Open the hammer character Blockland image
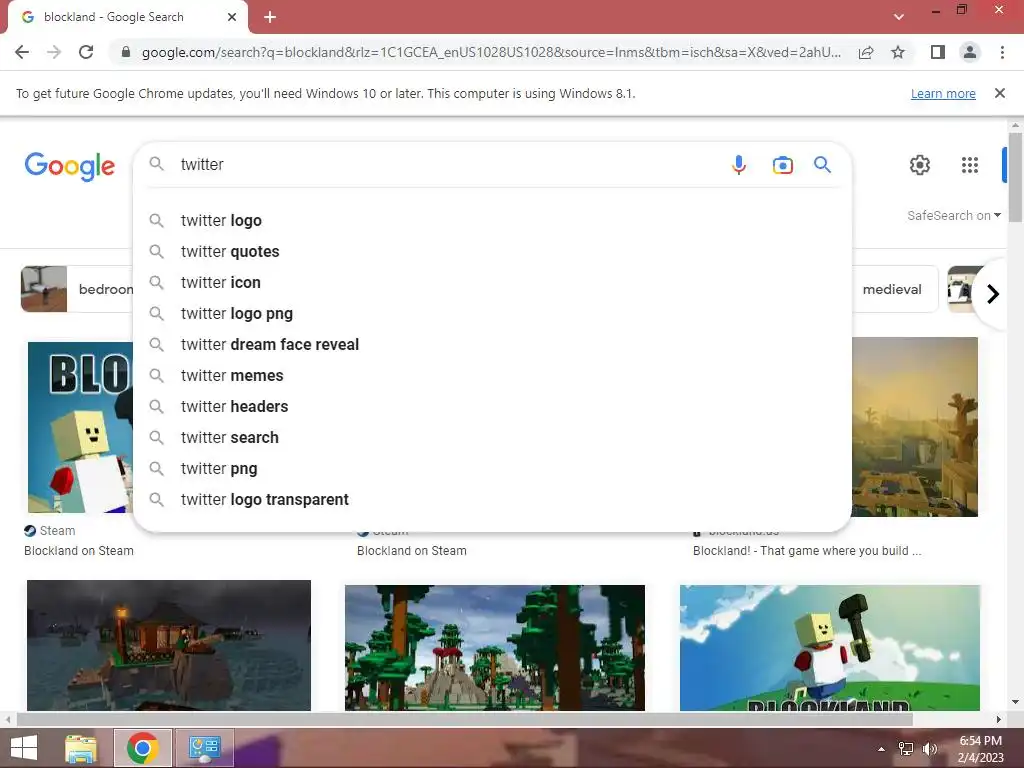 (x=829, y=648)
